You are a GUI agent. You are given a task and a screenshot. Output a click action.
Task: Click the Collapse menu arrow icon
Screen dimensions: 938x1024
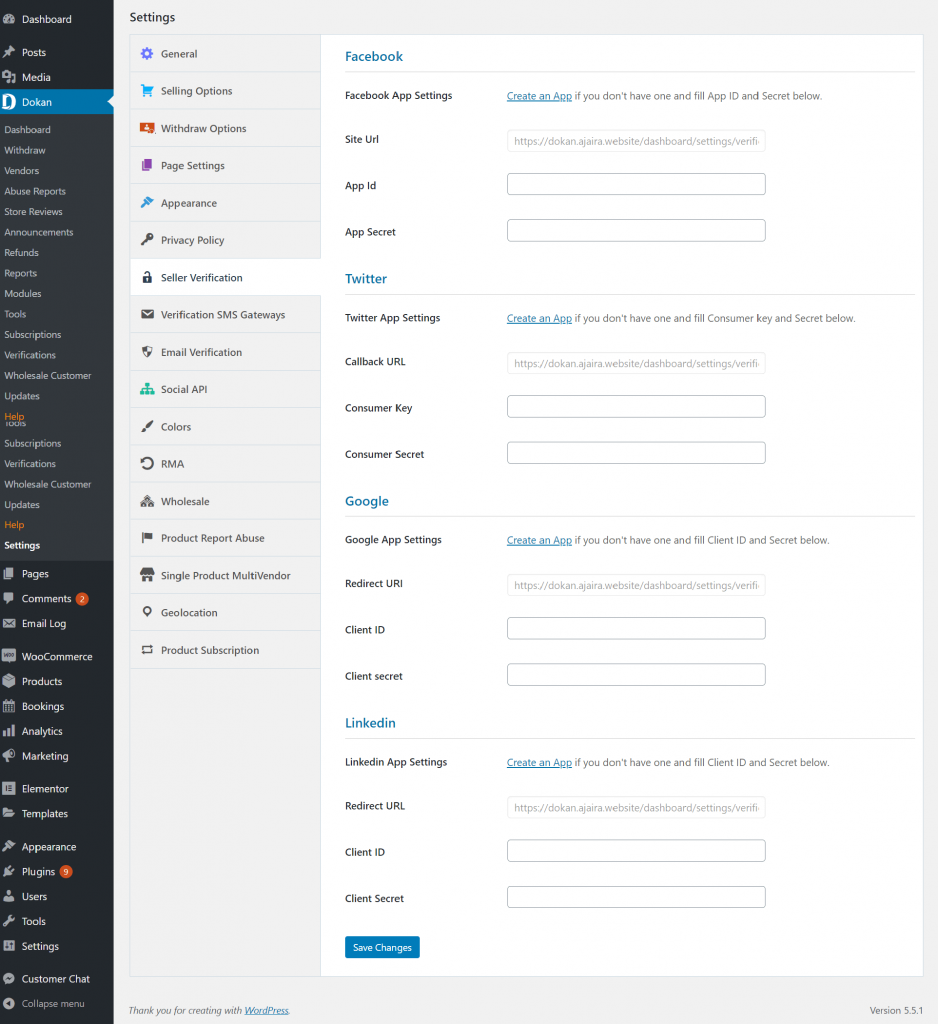click(x=8, y=1004)
